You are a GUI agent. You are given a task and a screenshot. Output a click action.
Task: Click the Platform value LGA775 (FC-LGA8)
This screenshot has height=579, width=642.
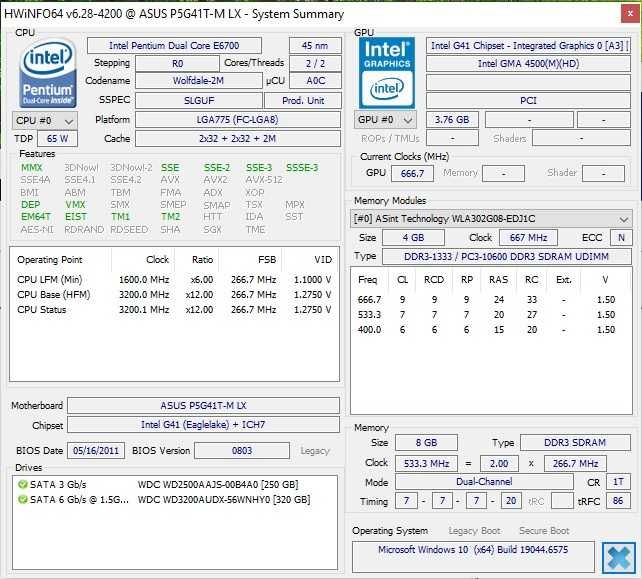237,120
